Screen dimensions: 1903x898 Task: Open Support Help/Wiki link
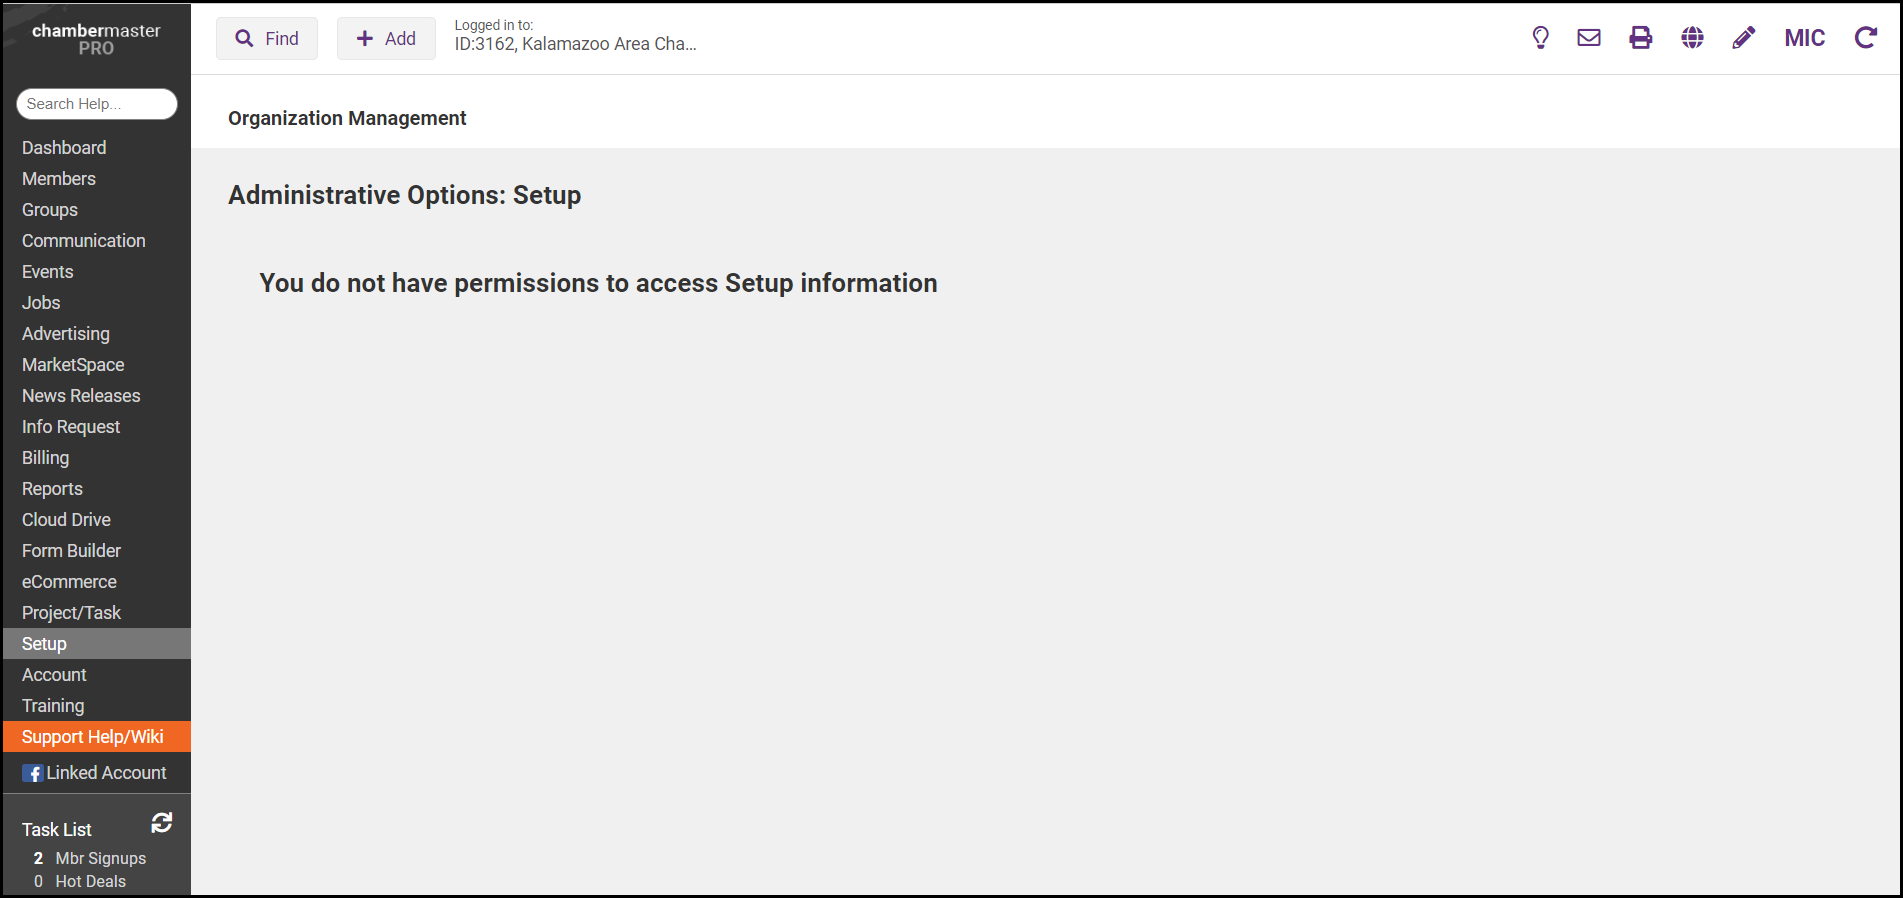(93, 737)
